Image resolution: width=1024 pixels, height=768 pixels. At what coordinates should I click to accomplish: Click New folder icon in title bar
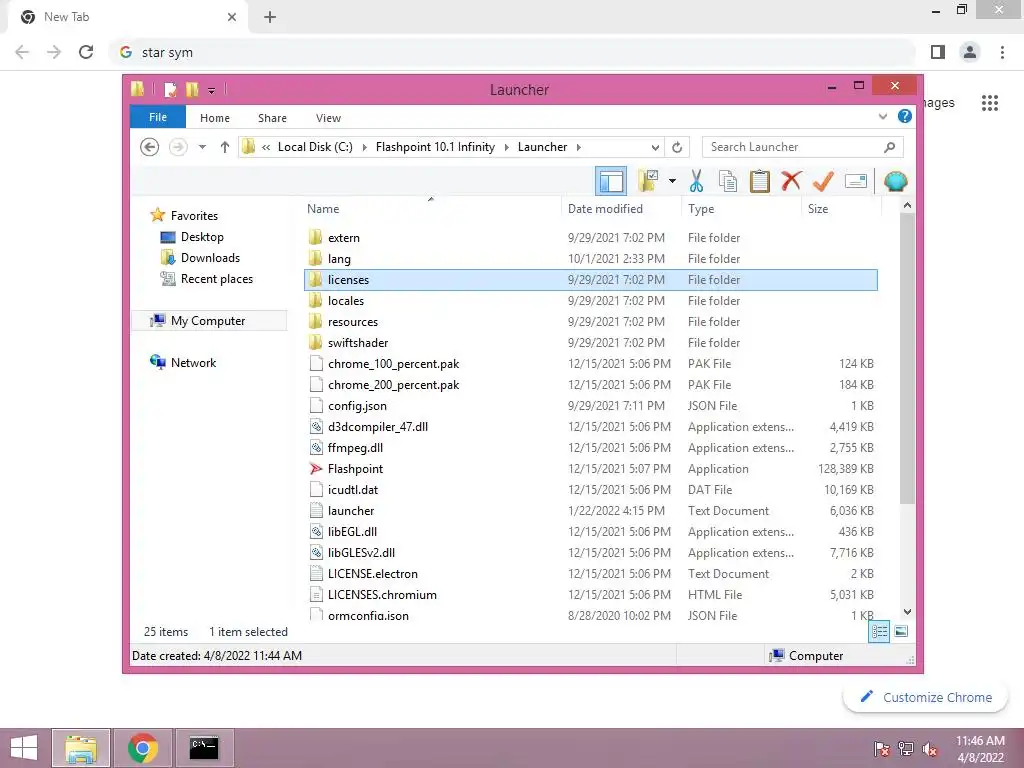[192, 89]
